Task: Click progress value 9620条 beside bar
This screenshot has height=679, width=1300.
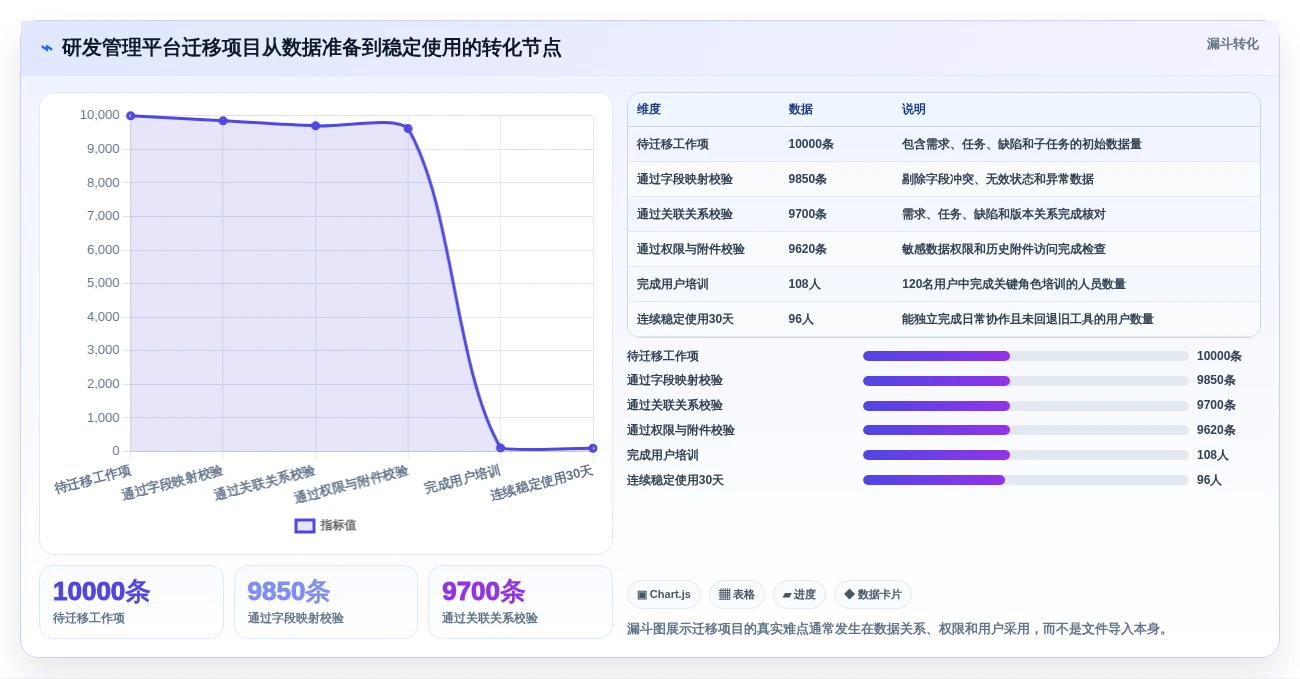Action: coord(1216,430)
